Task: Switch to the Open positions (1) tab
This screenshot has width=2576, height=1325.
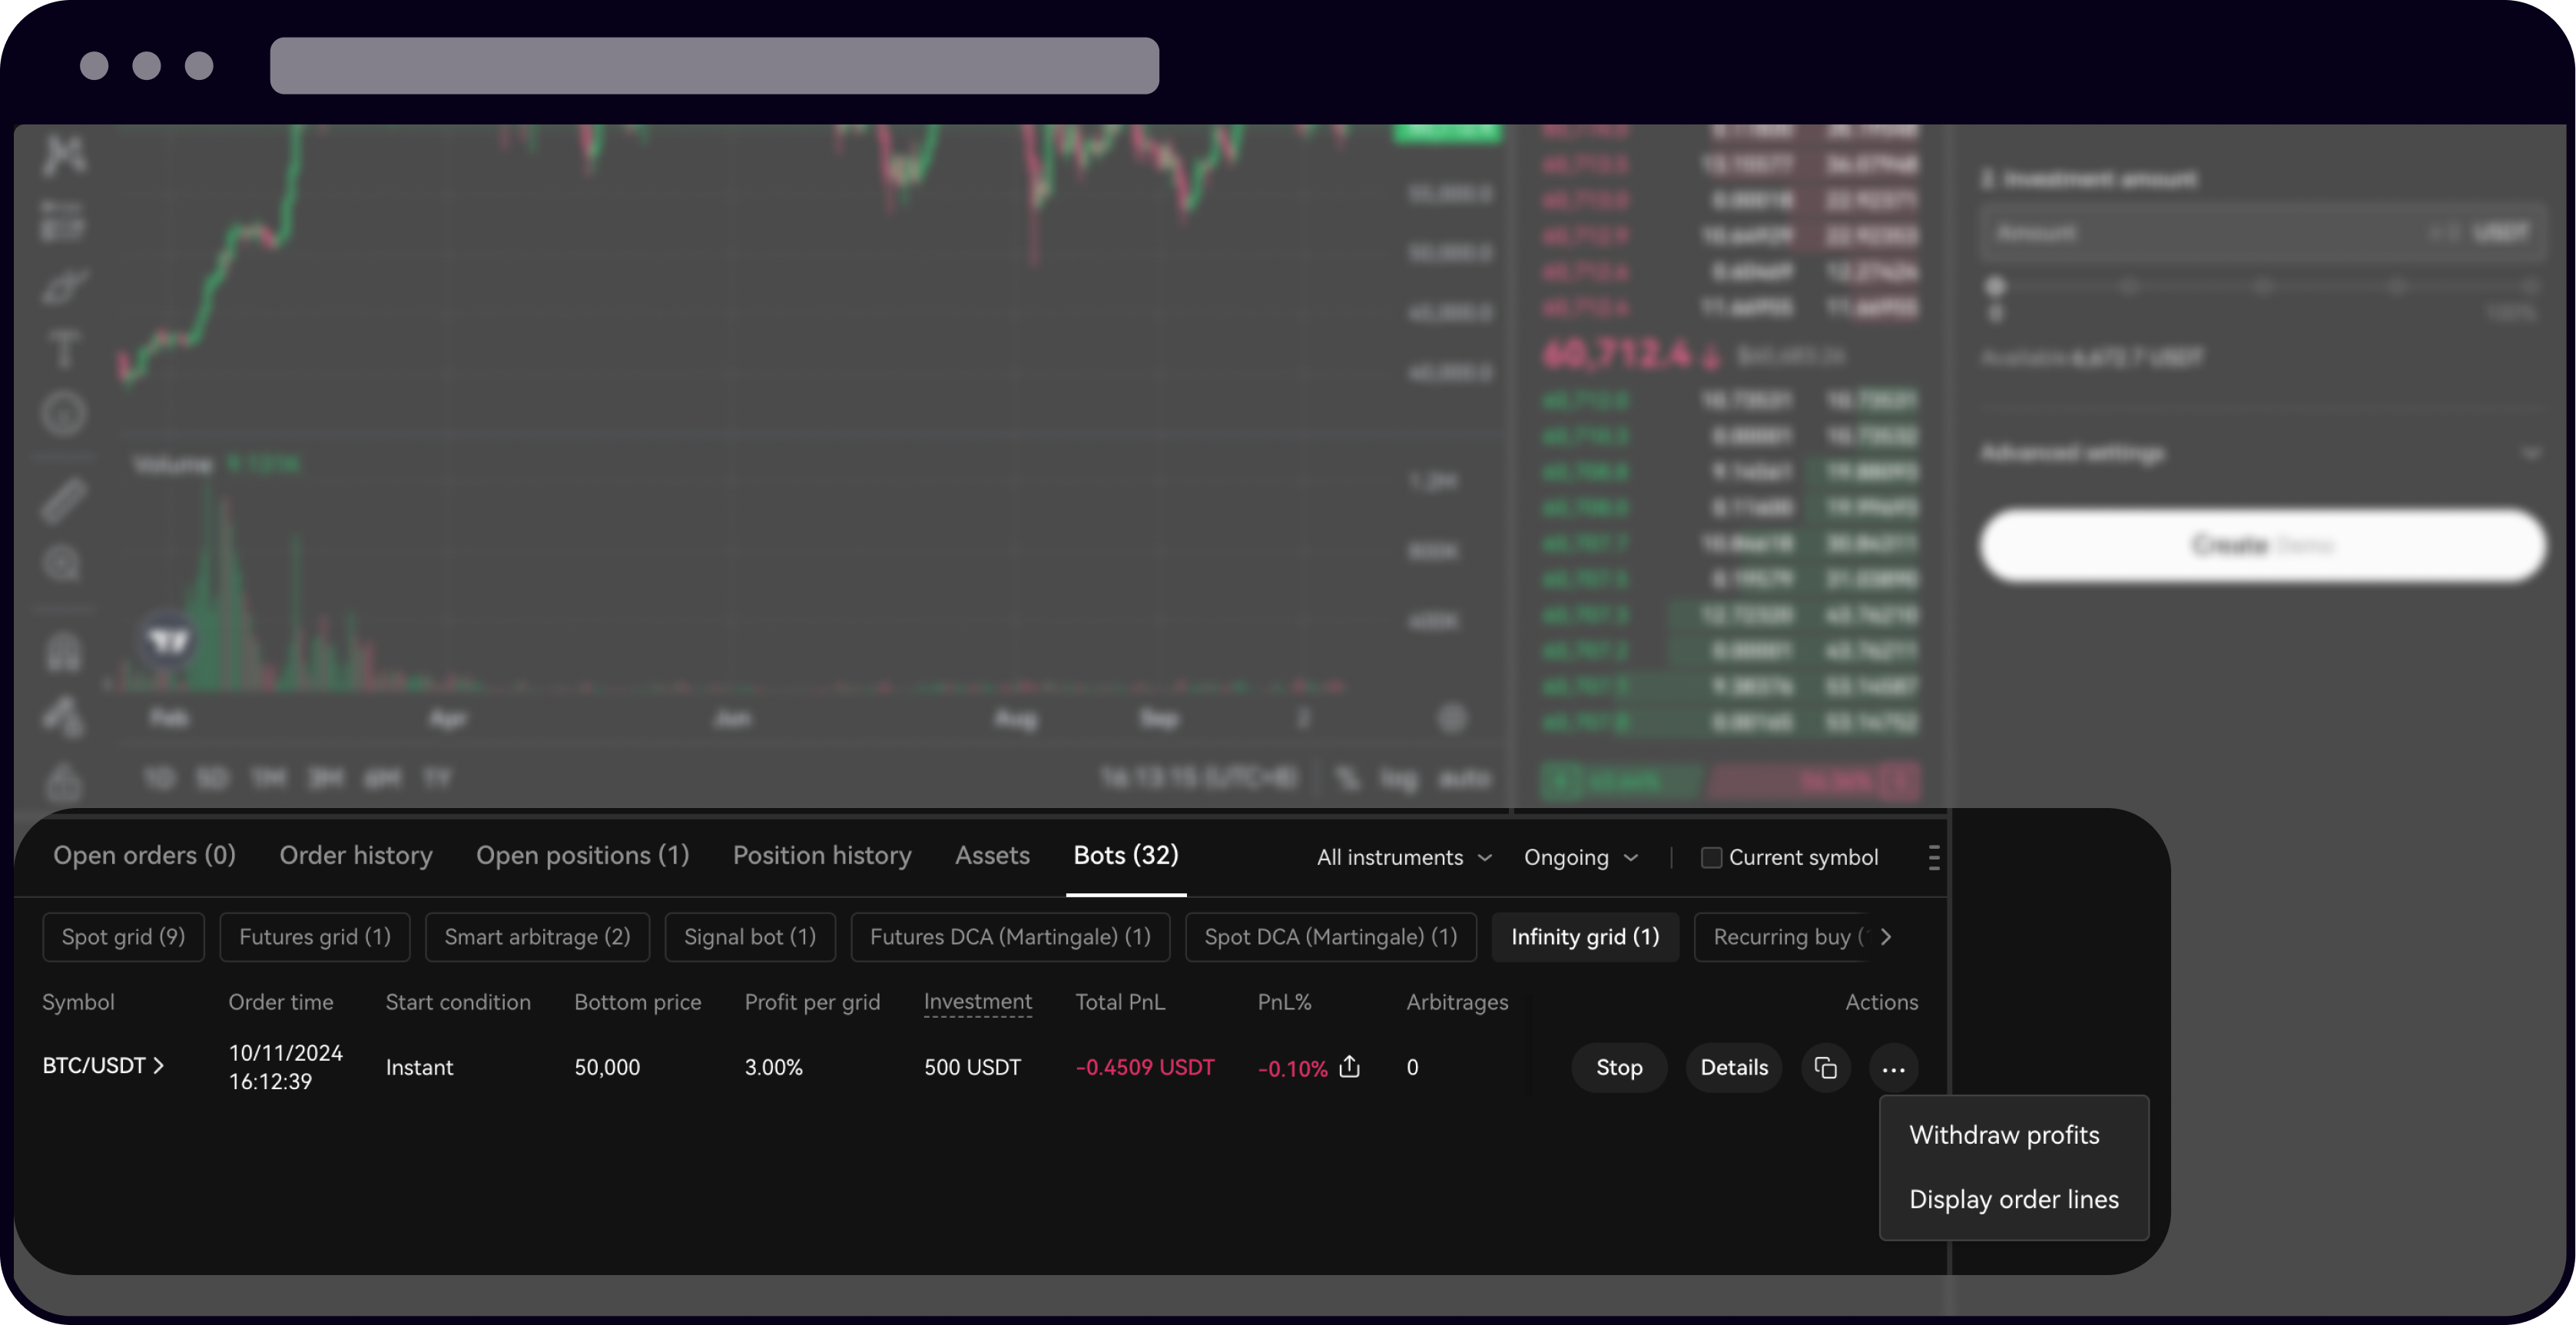Action: (x=582, y=855)
